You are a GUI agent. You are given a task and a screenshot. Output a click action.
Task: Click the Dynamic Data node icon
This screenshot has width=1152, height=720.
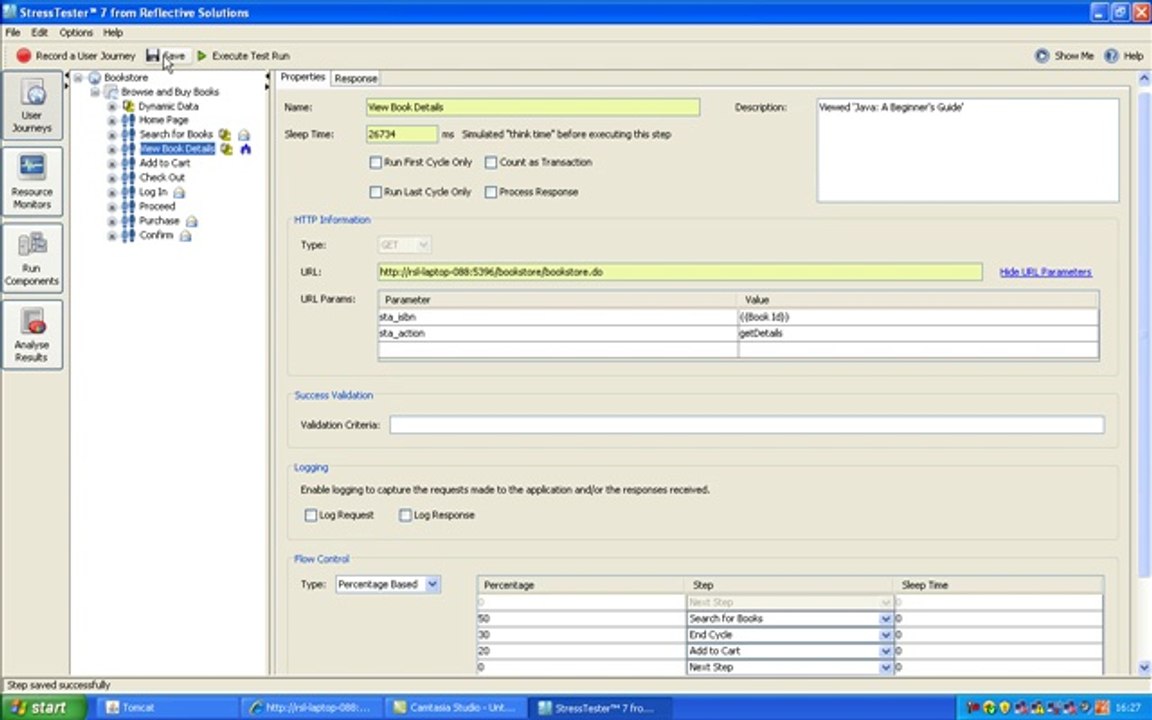point(129,106)
